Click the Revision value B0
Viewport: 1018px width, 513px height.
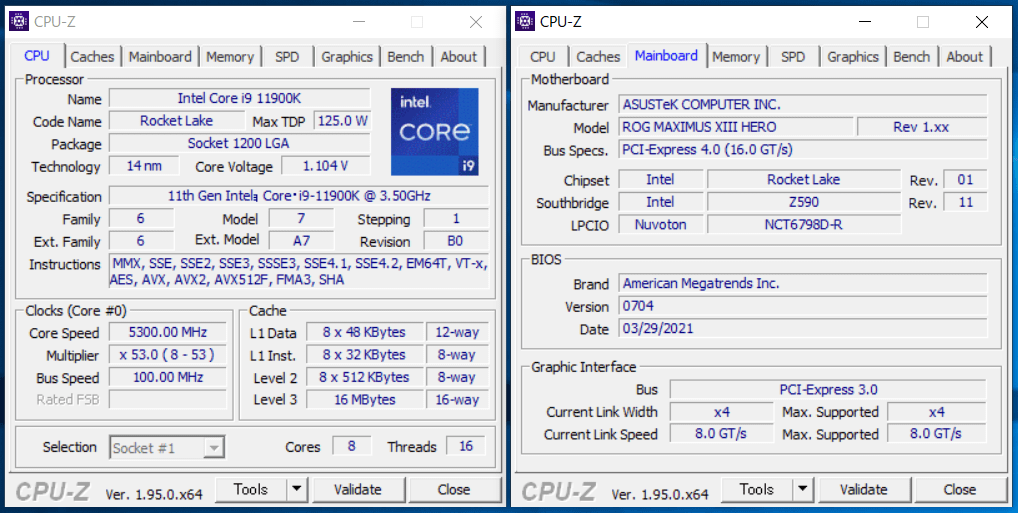click(x=455, y=241)
